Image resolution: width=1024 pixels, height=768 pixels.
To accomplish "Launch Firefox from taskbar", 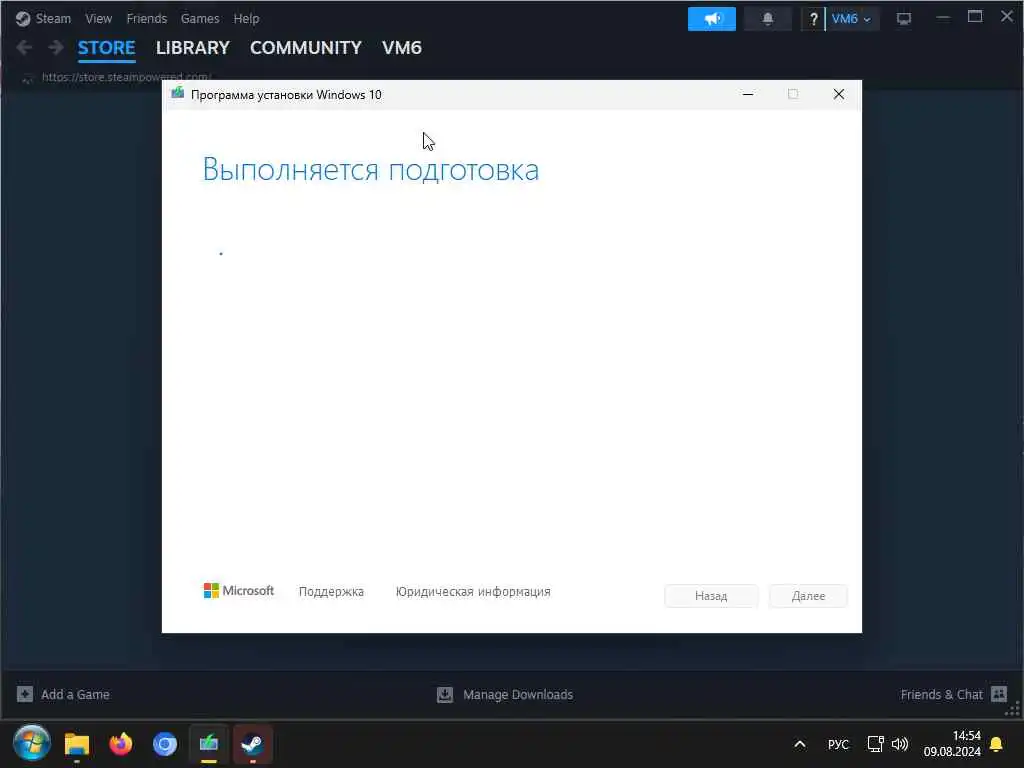I will 121,744.
